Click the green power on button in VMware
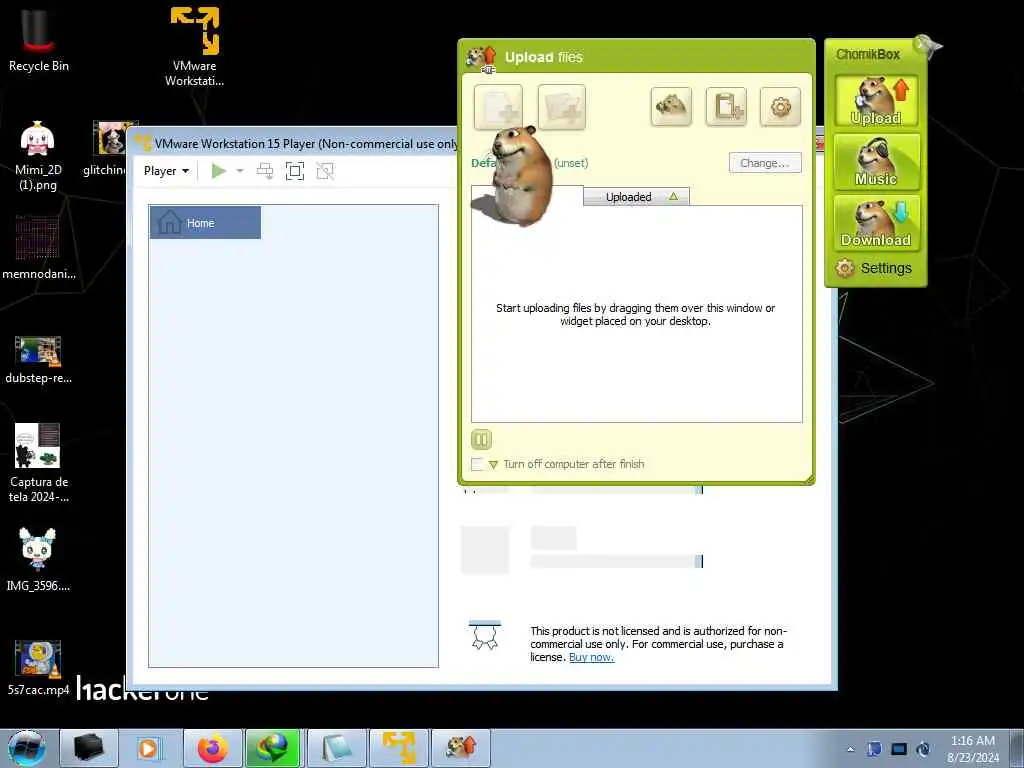The width and height of the screenshot is (1024, 768). coord(219,171)
